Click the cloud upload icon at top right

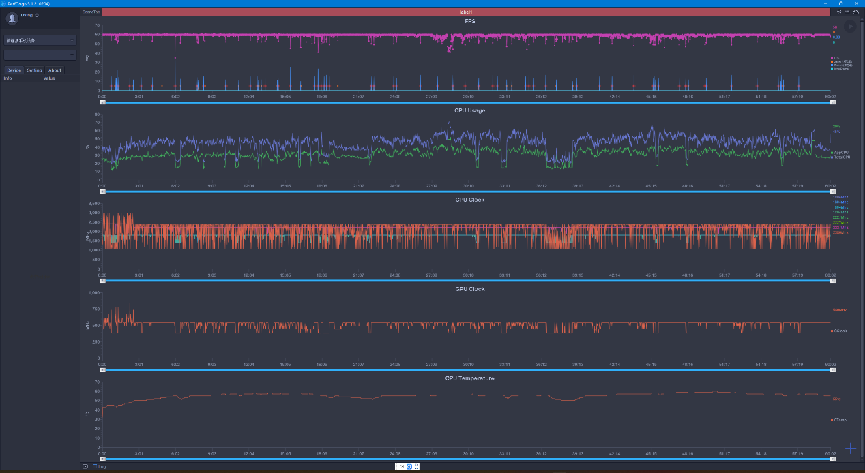[x=856, y=12]
